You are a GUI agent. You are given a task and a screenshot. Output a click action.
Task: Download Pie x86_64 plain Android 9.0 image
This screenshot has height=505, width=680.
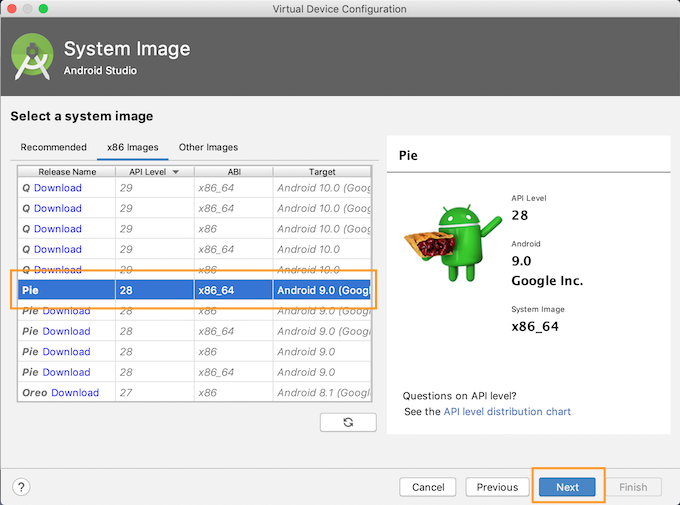pyautogui.click(x=66, y=372)
